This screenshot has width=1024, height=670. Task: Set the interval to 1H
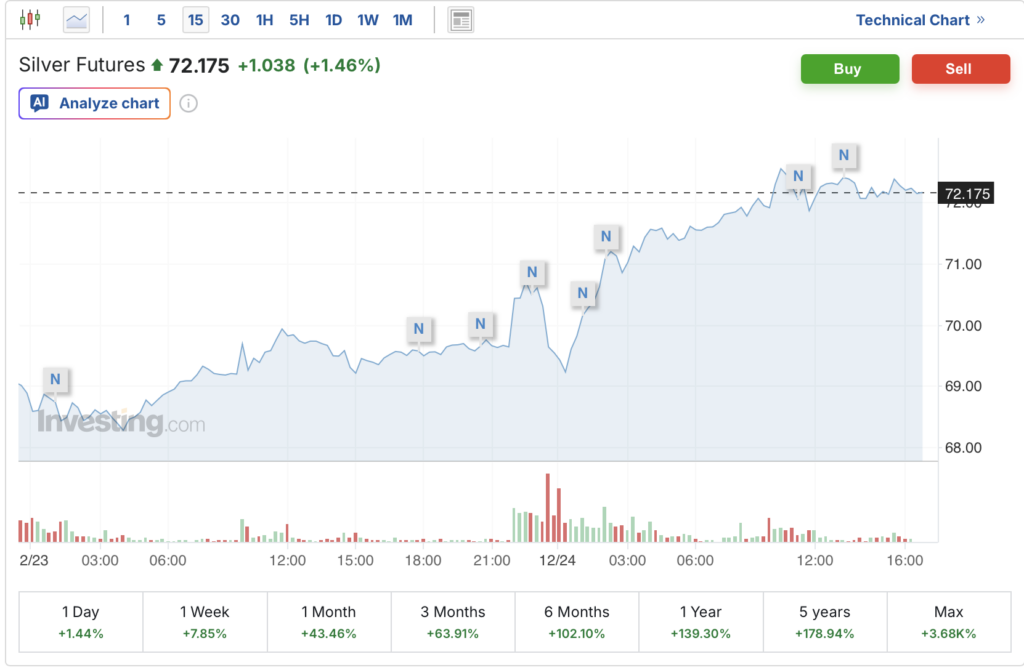pyautogui.click(x=264, y=20)
